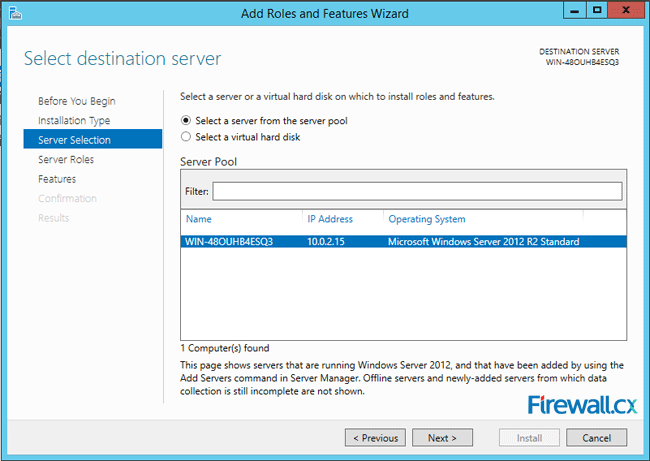Sort the server pool by Name column
This screenshot has height=461, width=650.
pos(199,219)
